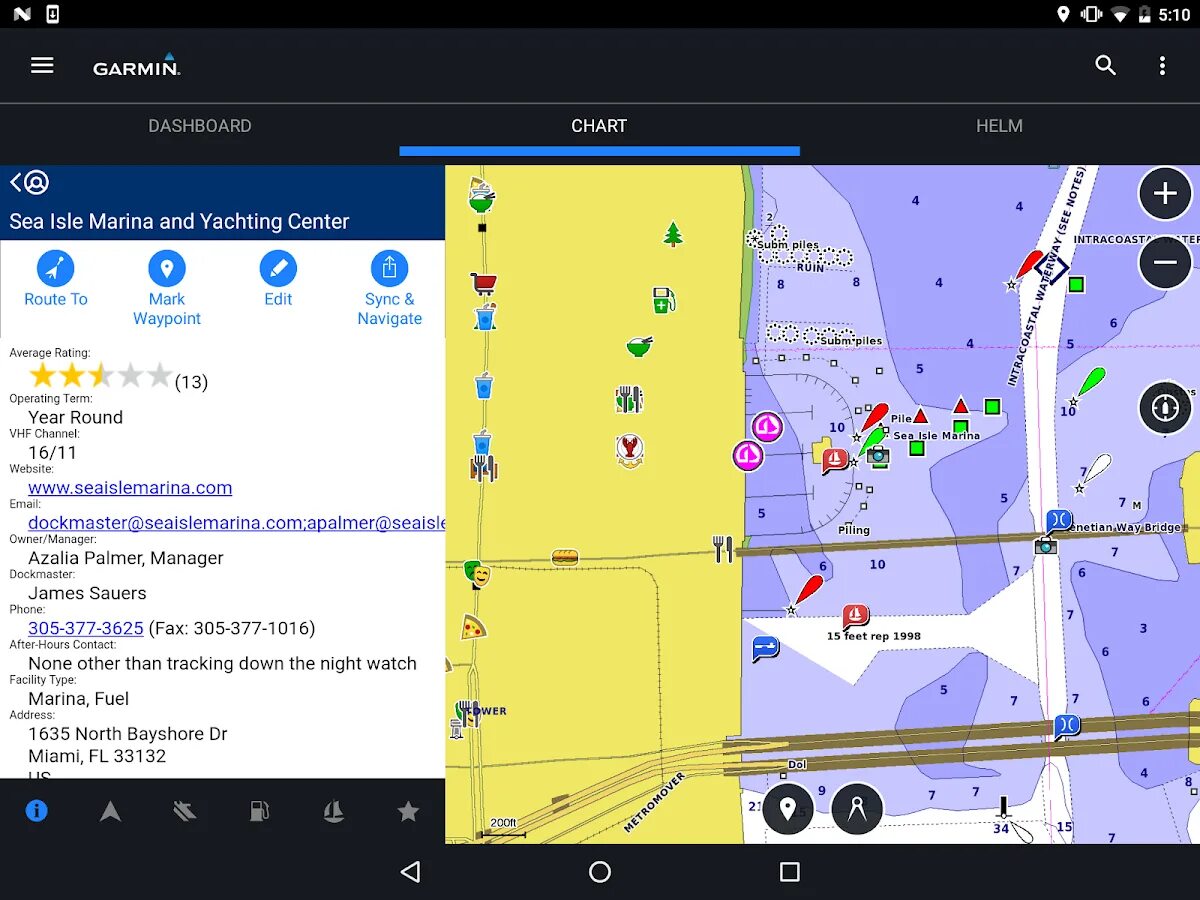Screen dimensions: 1200x900
Task: Tap the bridge marker on lower causeway
Action: click(x=1066, y=726)
